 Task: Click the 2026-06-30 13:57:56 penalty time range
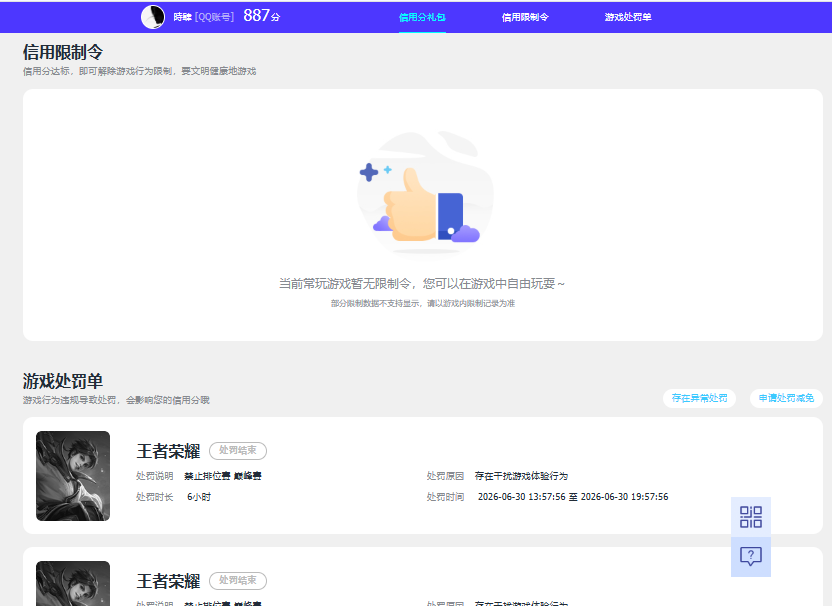573,497
